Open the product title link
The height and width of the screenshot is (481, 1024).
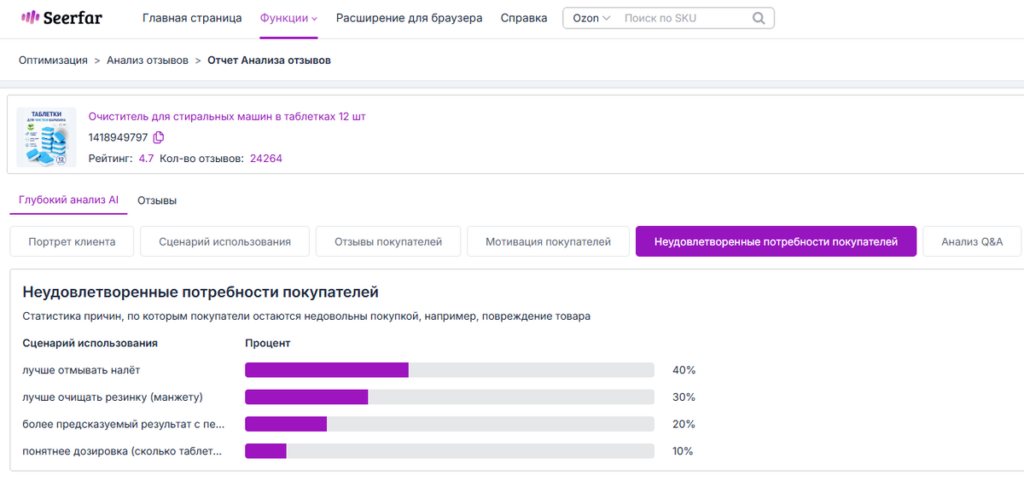click(227, 117)
